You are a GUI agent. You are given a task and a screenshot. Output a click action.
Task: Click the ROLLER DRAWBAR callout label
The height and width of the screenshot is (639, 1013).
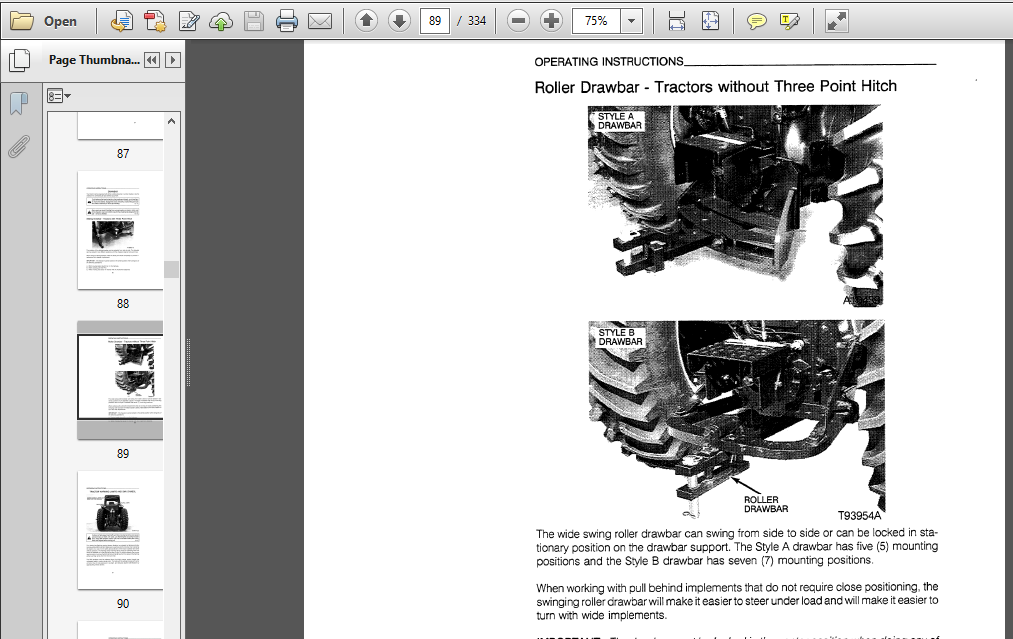click(x=766, y=504)
